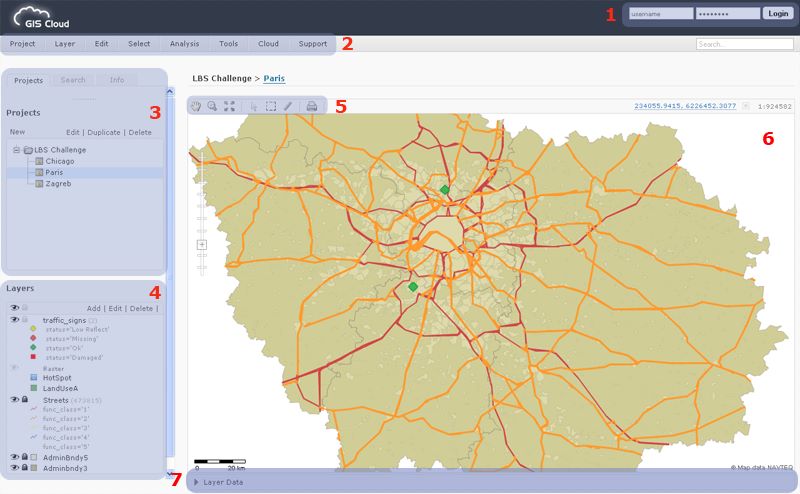The image size is (800, 494).
Task: Click the username input field
Action: [x=661, y=14]
